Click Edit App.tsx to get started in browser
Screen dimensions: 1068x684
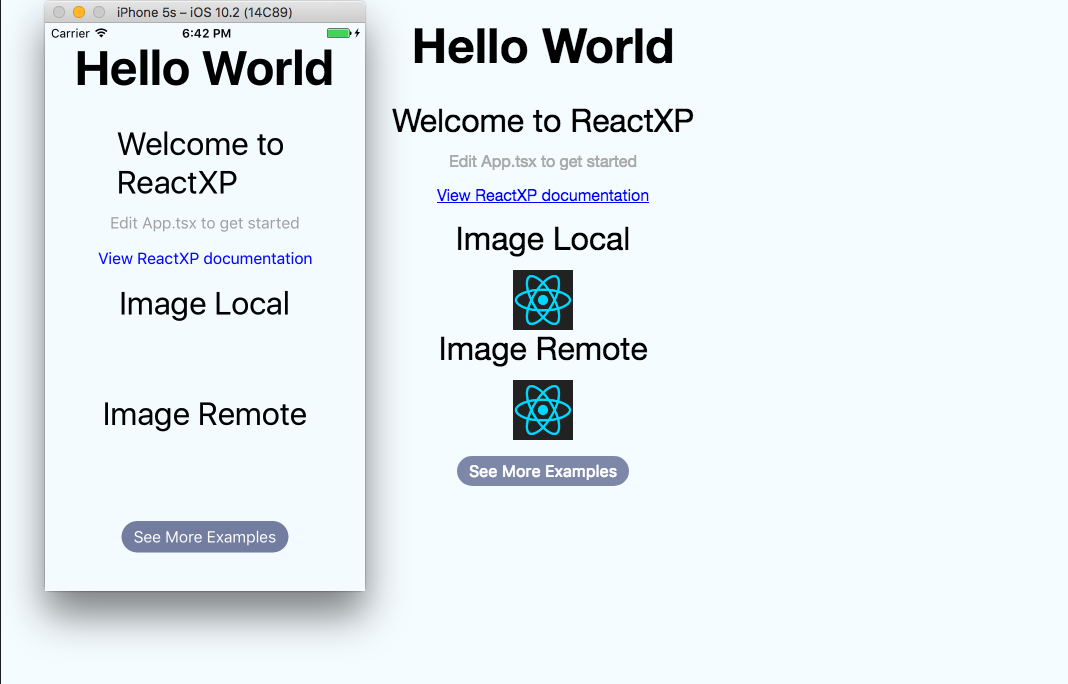pos(543,161)
